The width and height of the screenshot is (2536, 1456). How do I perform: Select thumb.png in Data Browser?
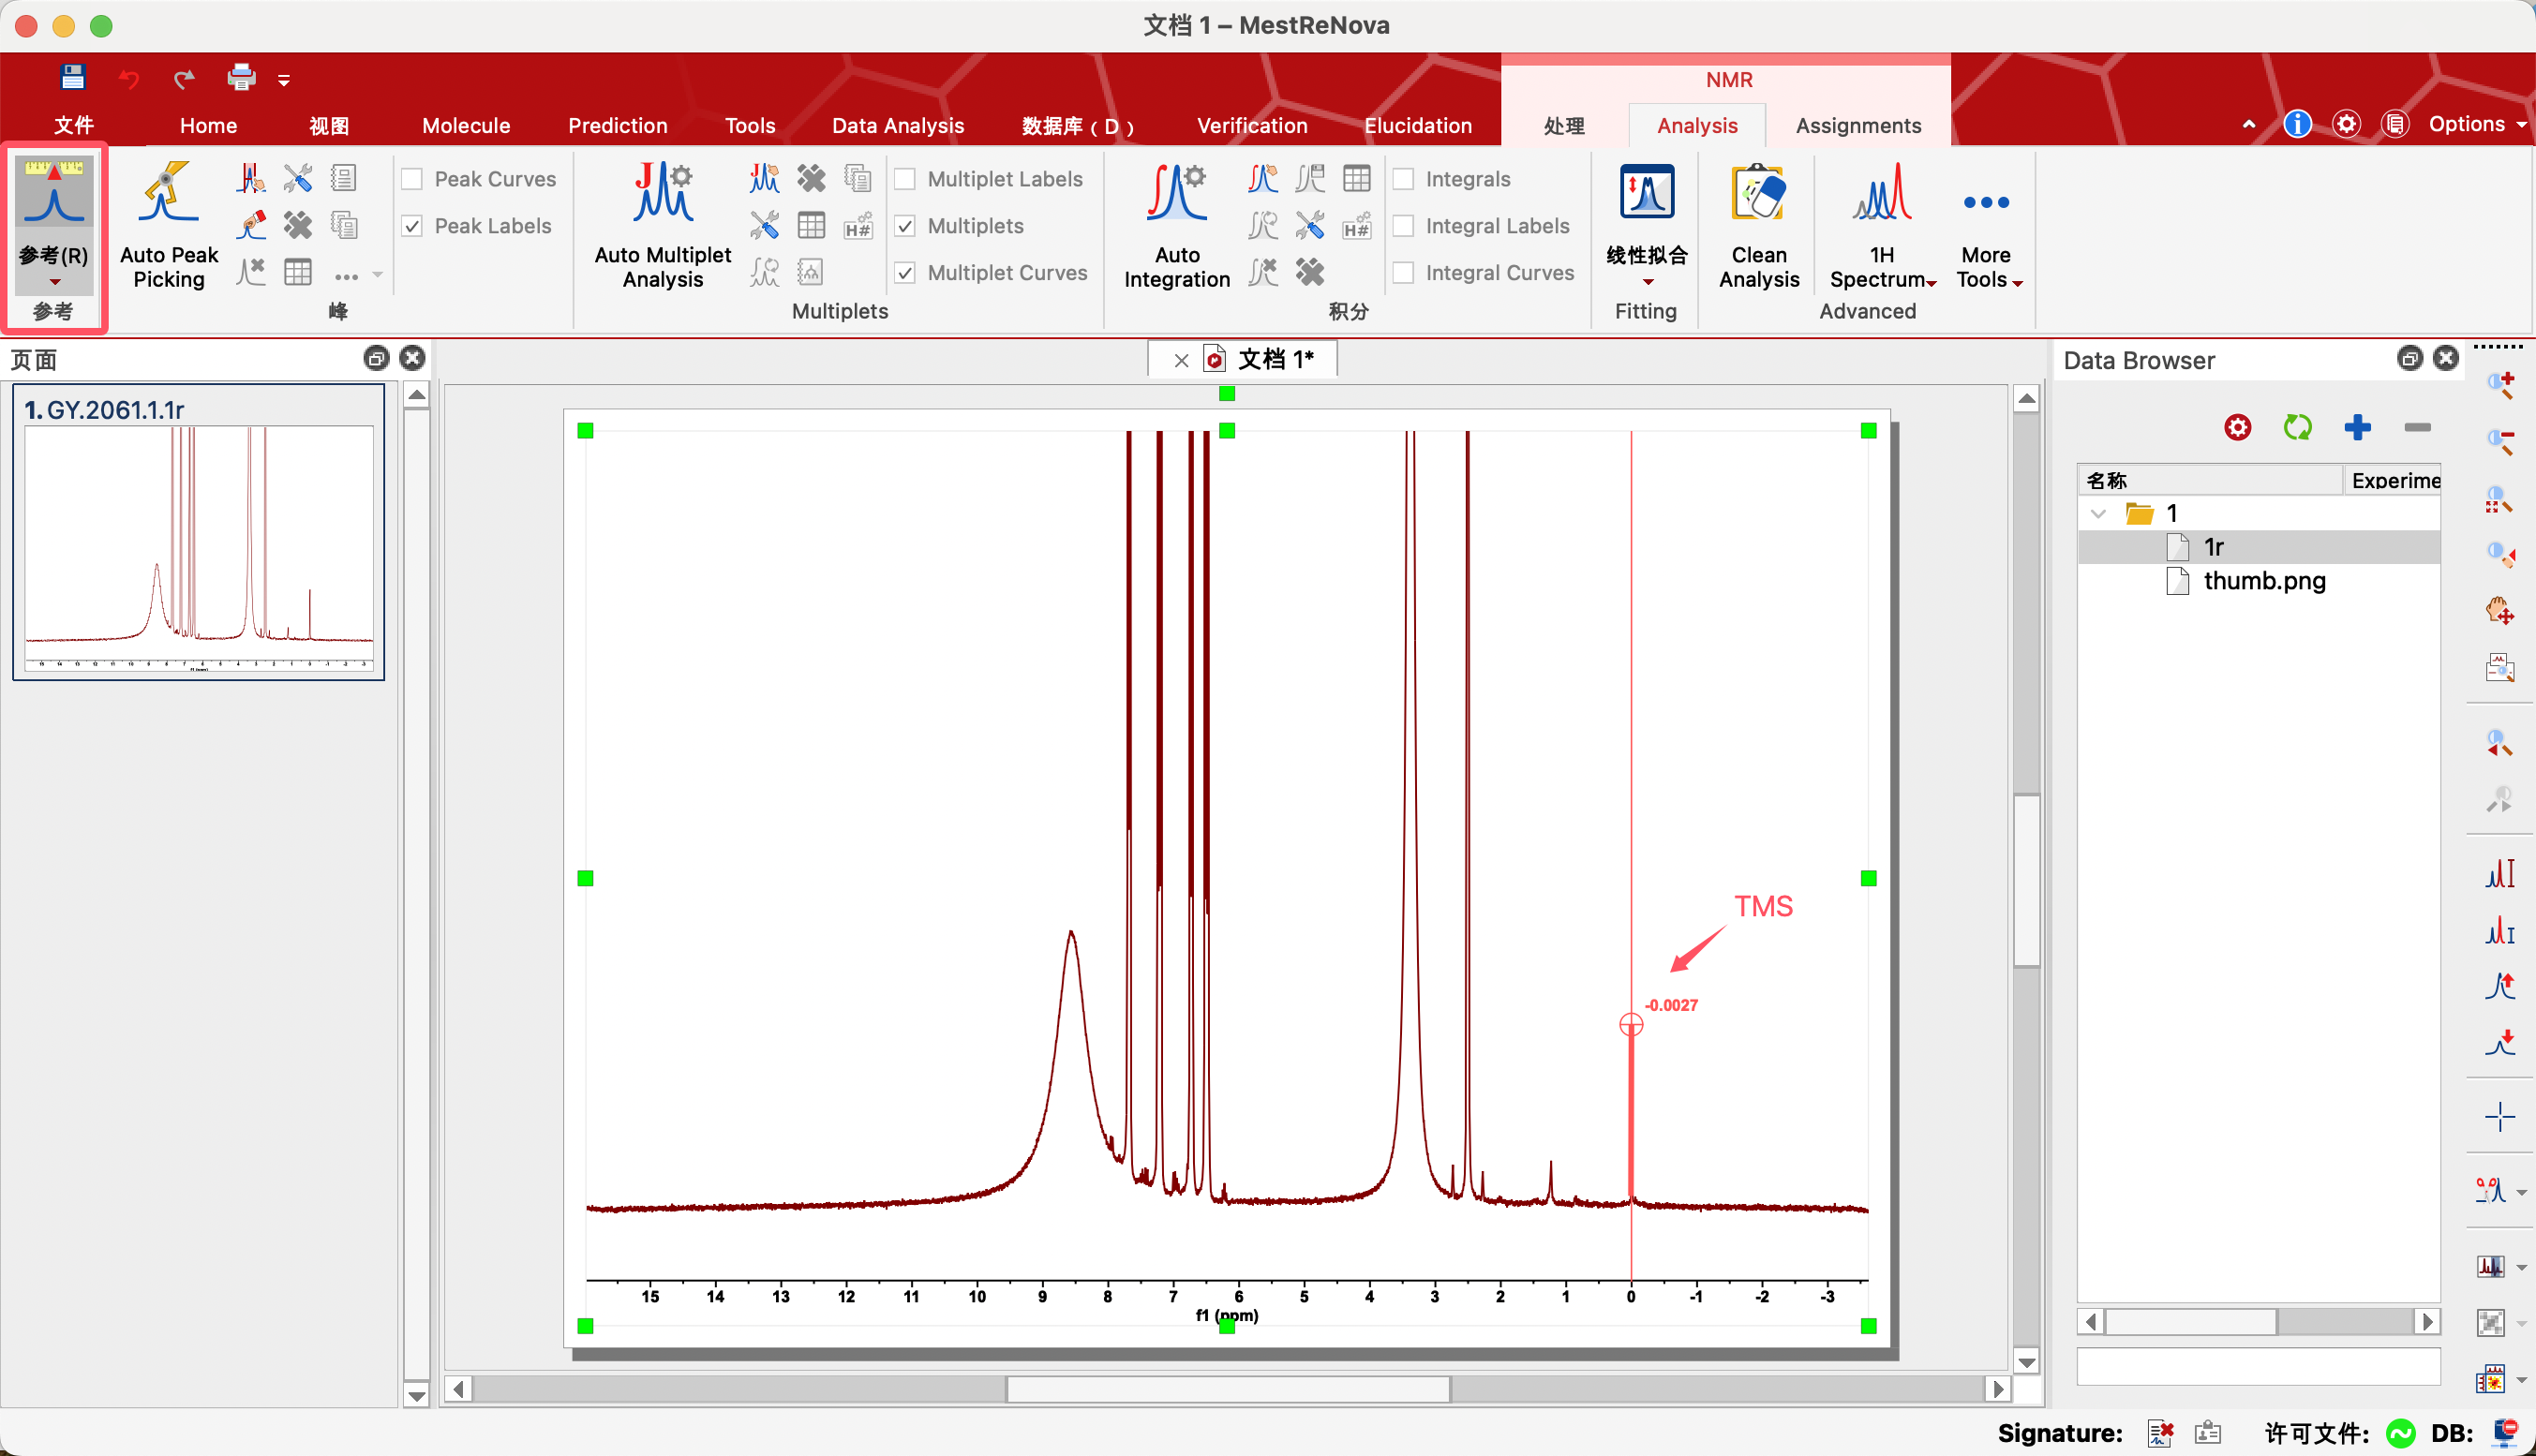tap(2263, 581)
